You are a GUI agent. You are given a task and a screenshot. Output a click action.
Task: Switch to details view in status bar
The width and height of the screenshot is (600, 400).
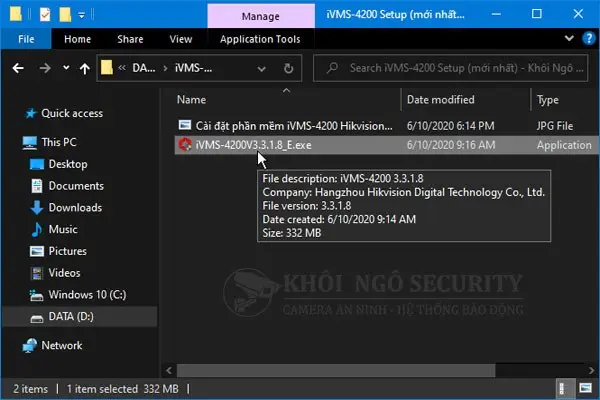(563, 389)
